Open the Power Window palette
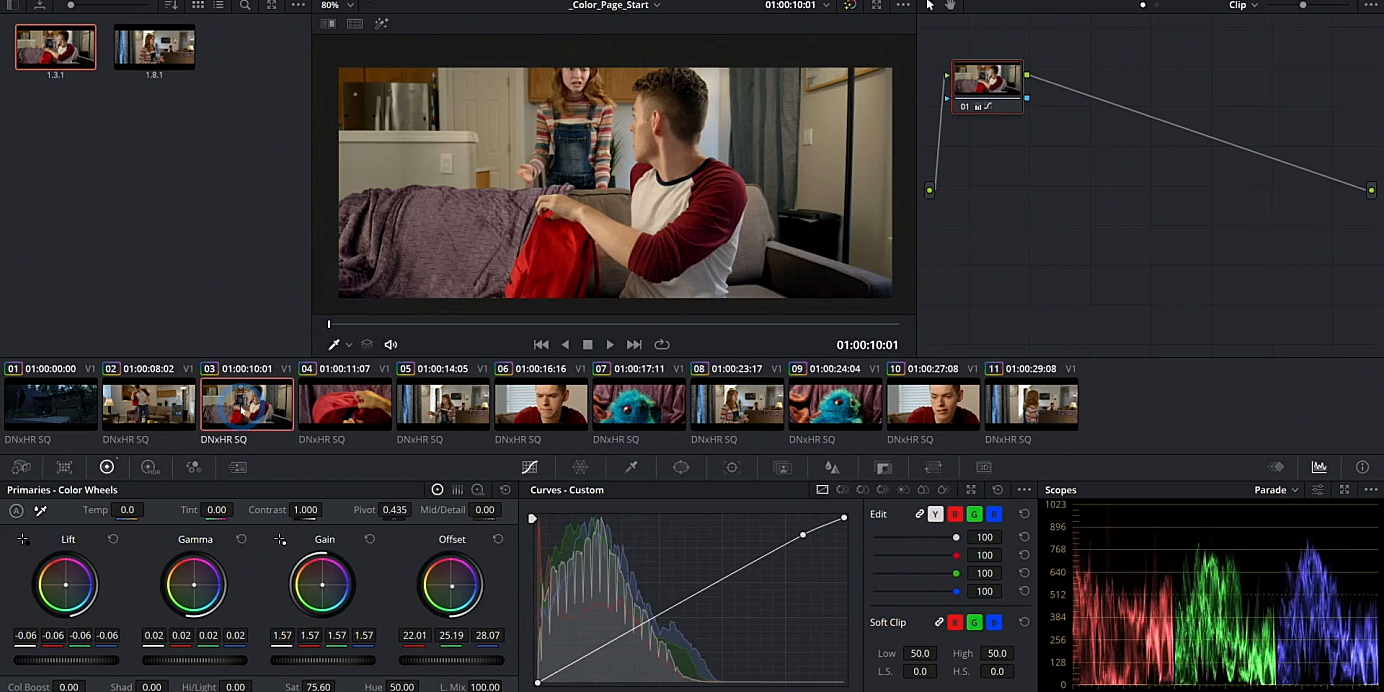The height and width of the screenshot is (692, 1384). 681,467
